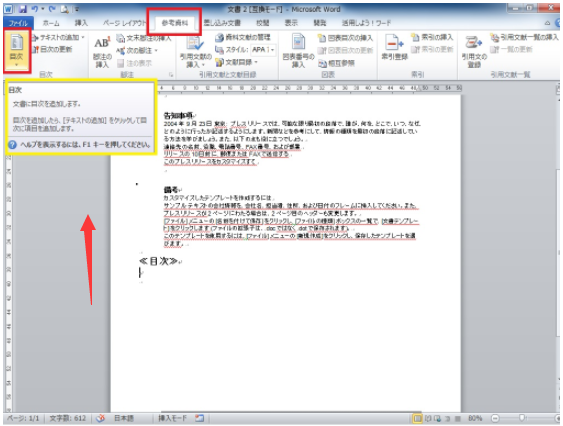Open the 目次 (table of contents) button
563x426 pixels.
click(x=17, y=50)
